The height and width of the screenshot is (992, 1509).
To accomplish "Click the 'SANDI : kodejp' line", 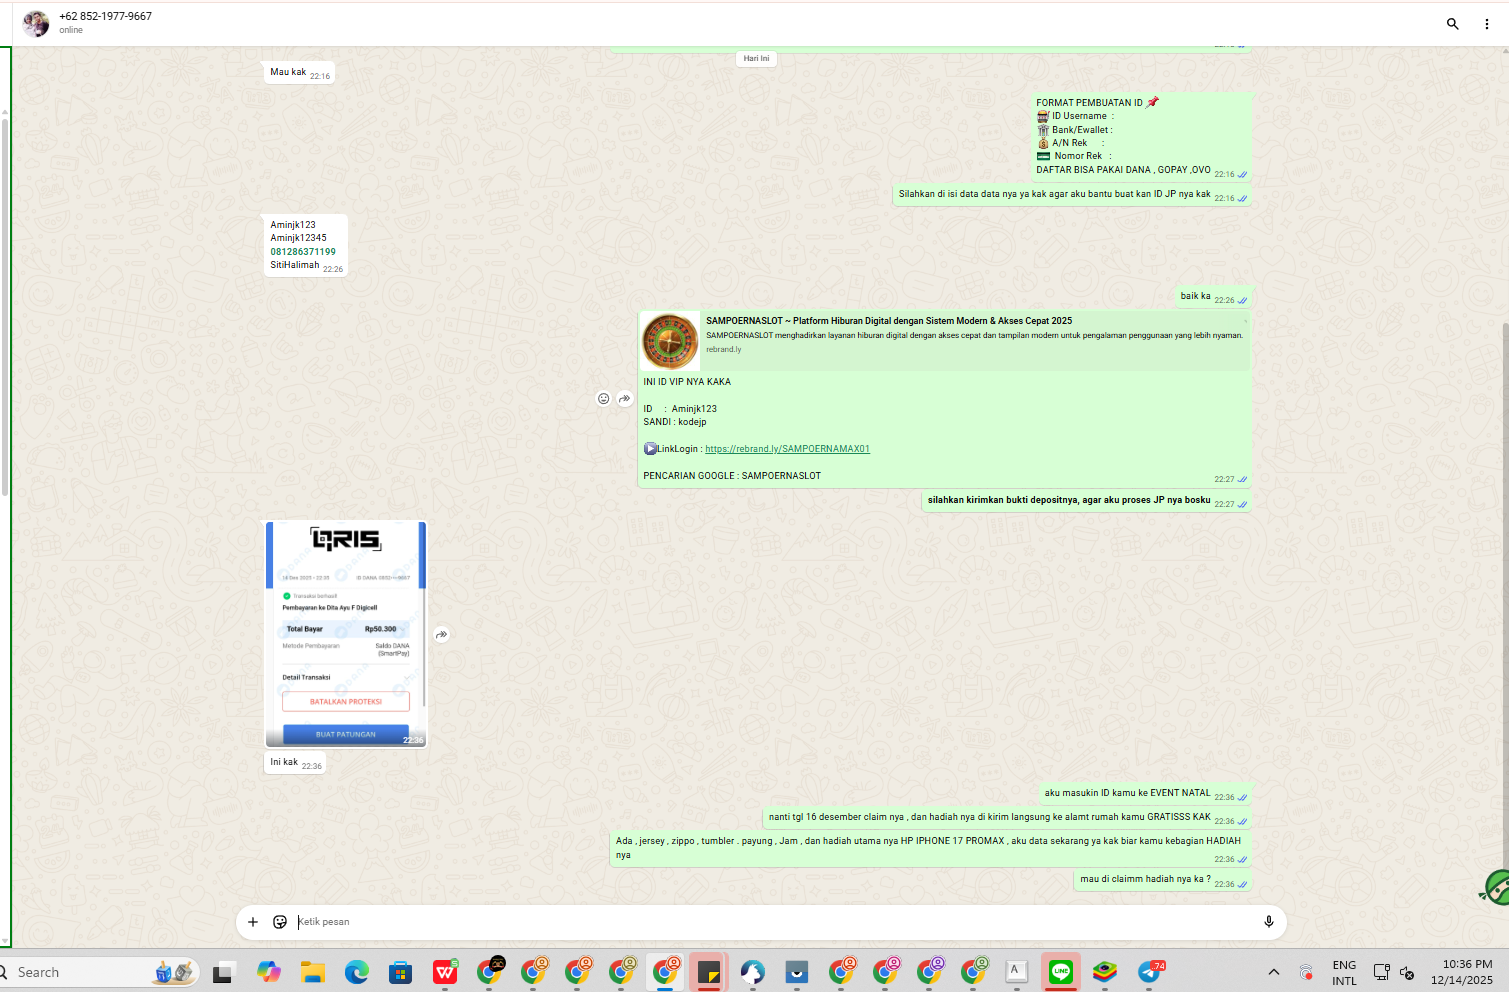I will [675, 422].
